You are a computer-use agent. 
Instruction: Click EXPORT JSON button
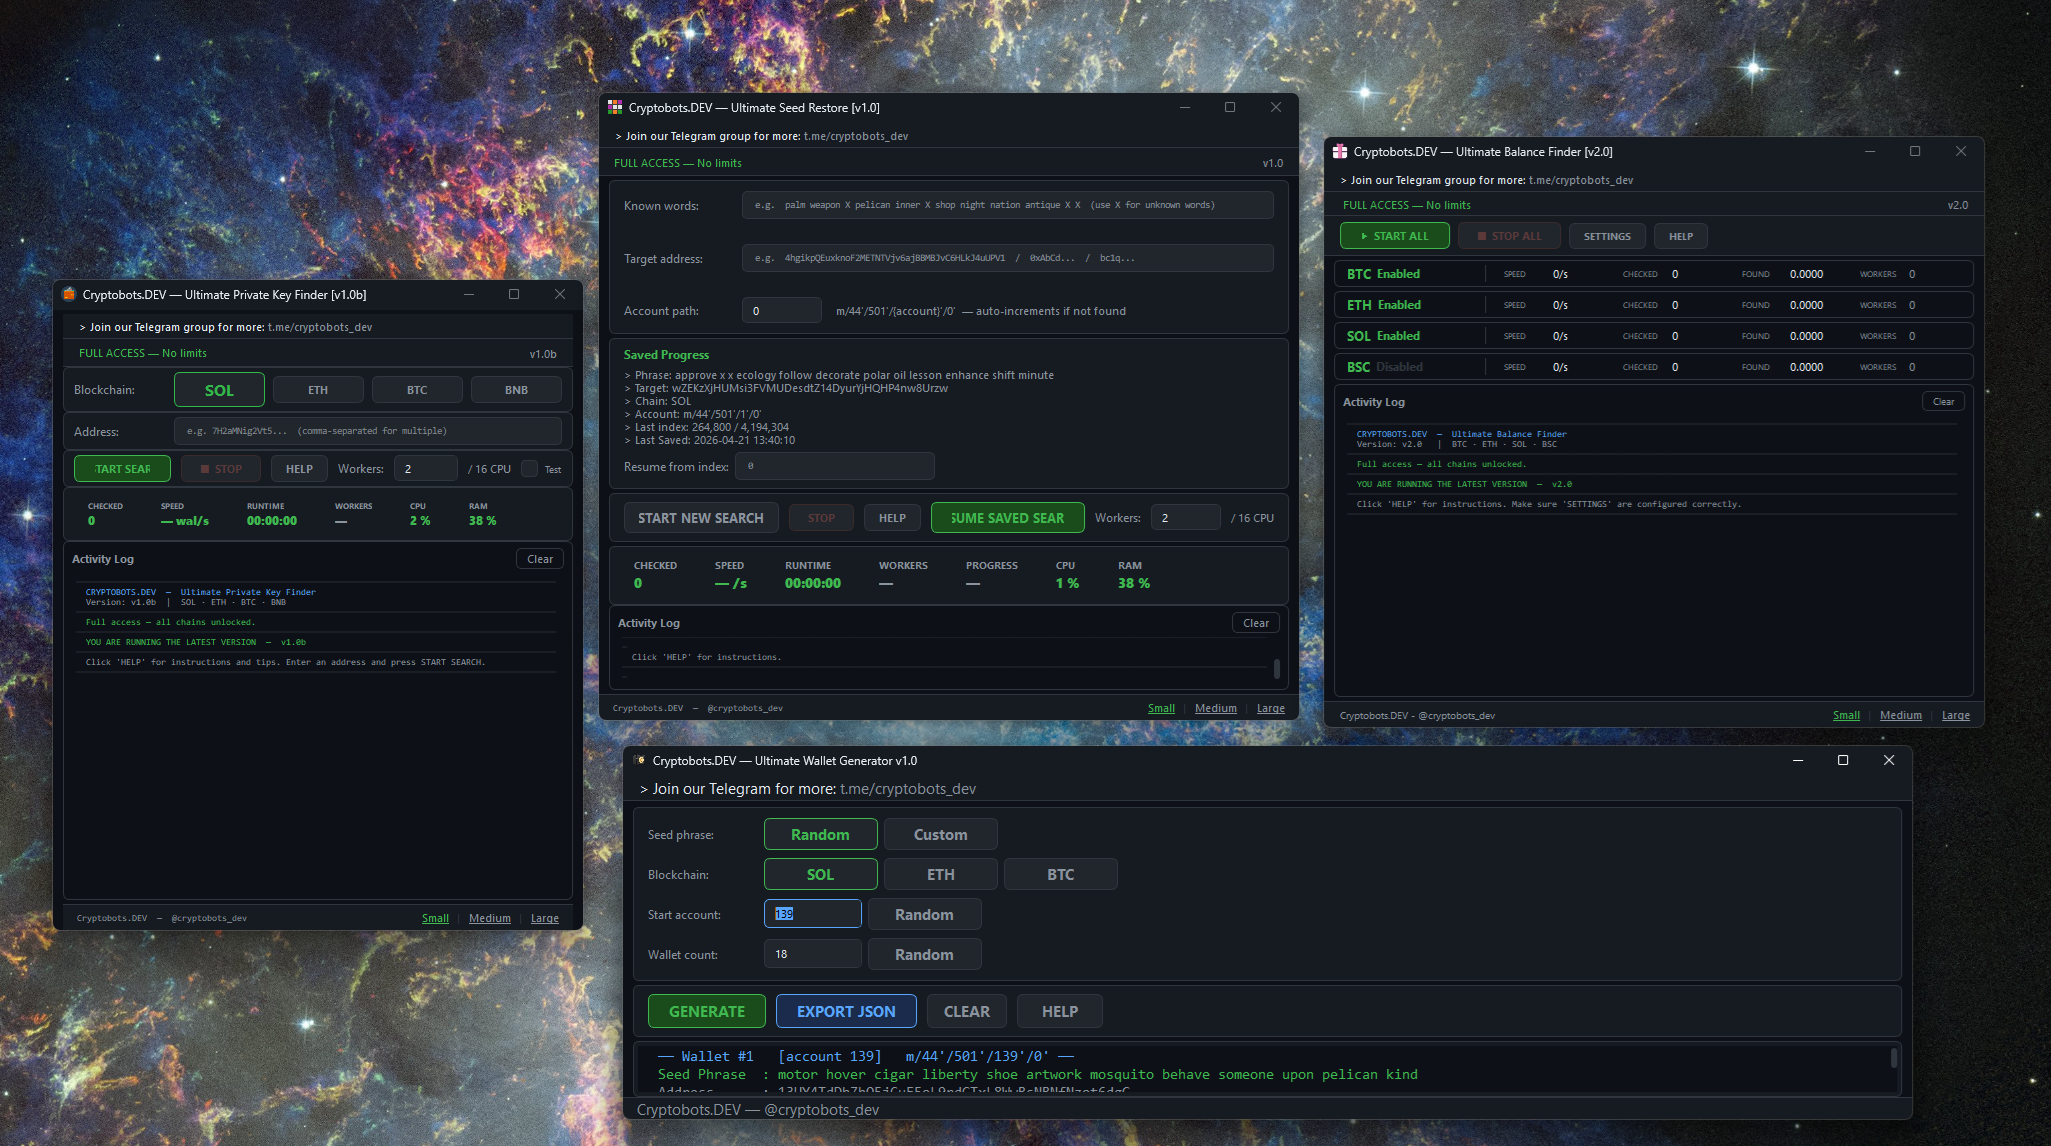(845, 1011)
